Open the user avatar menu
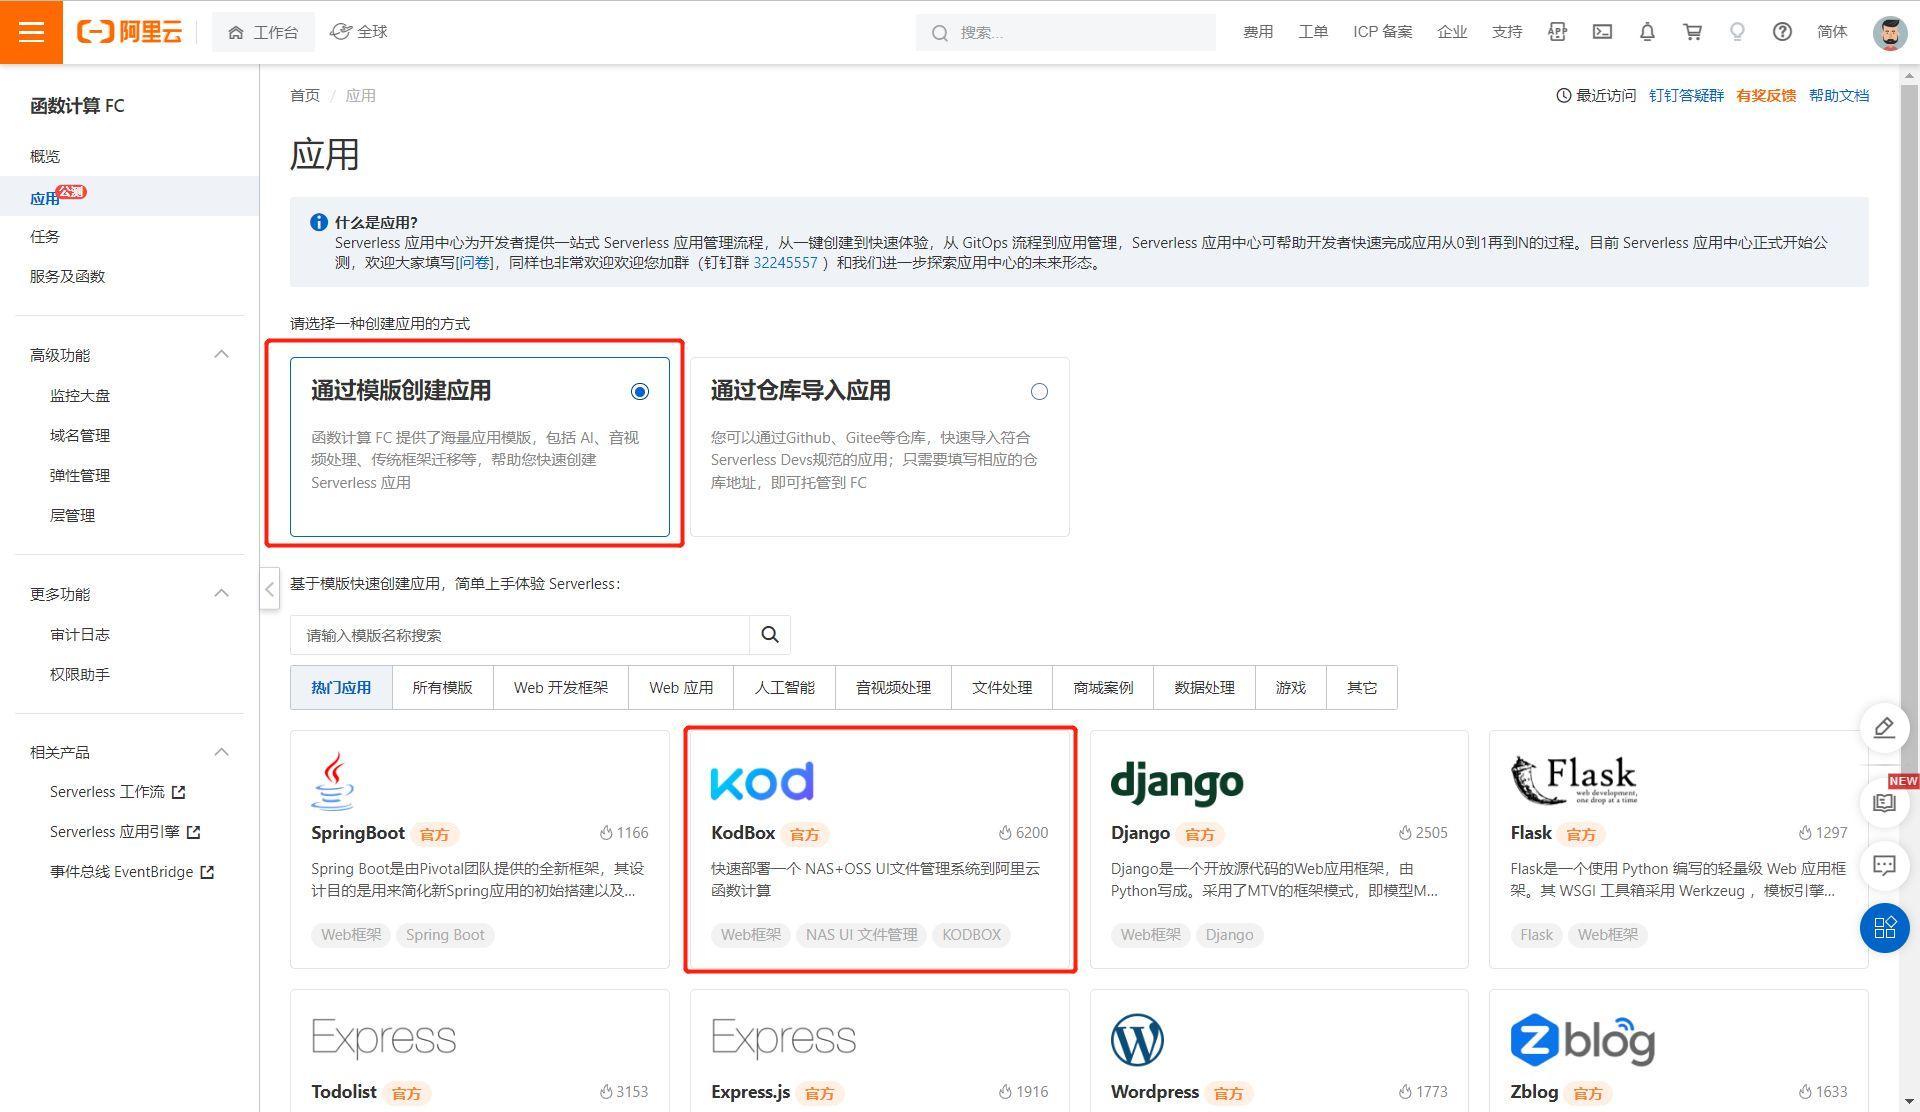This screenshot has width=1920, height=1112. point(1889,32)
